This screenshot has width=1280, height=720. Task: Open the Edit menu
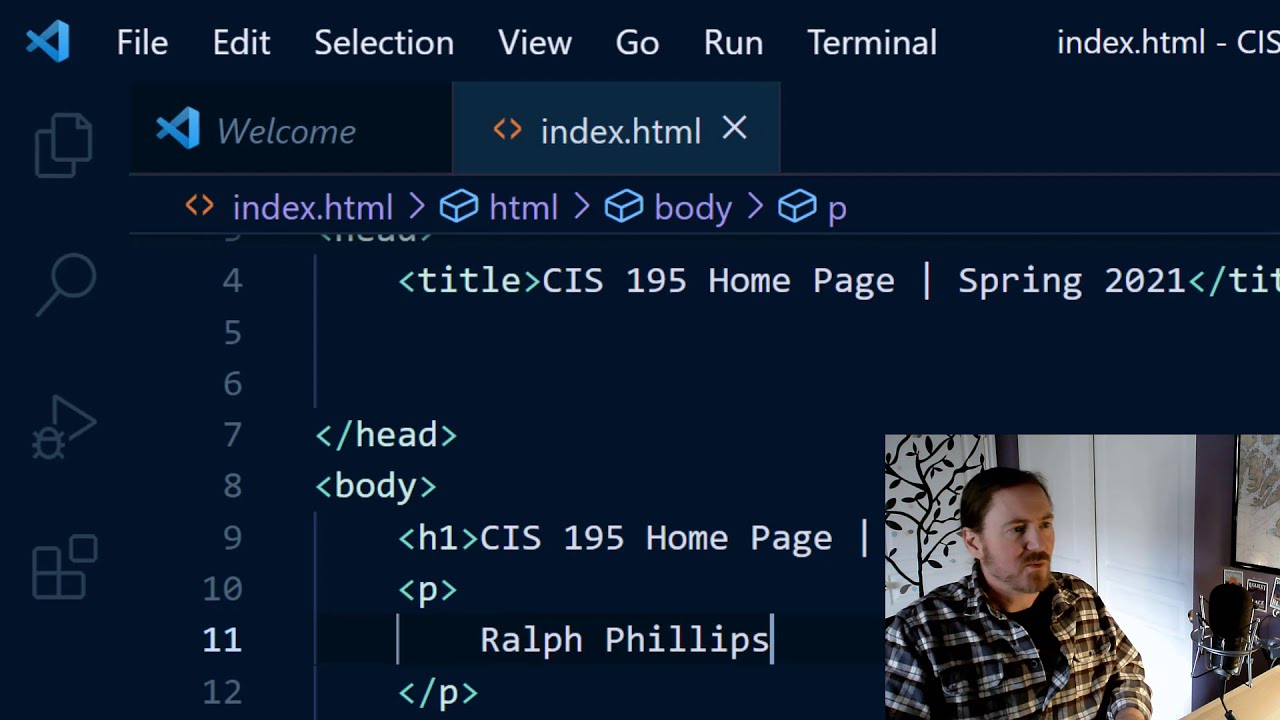click(241, 43)
